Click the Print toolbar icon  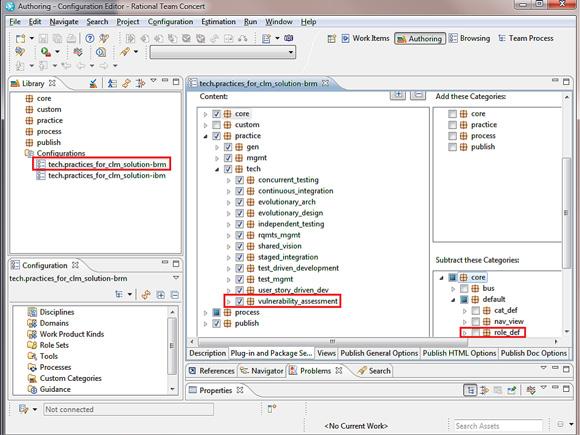click(x=71, y=38)
